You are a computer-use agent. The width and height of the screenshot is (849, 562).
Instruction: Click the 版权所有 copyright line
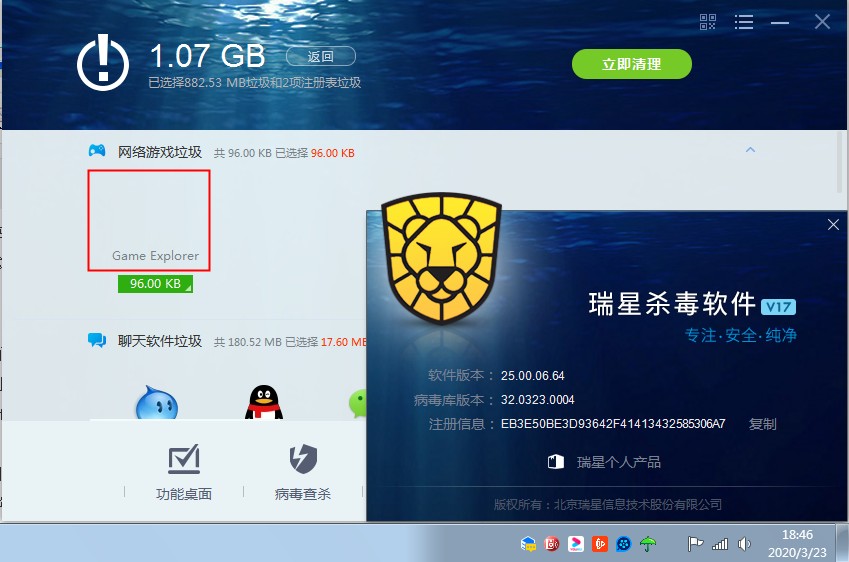tap(608, 505)
